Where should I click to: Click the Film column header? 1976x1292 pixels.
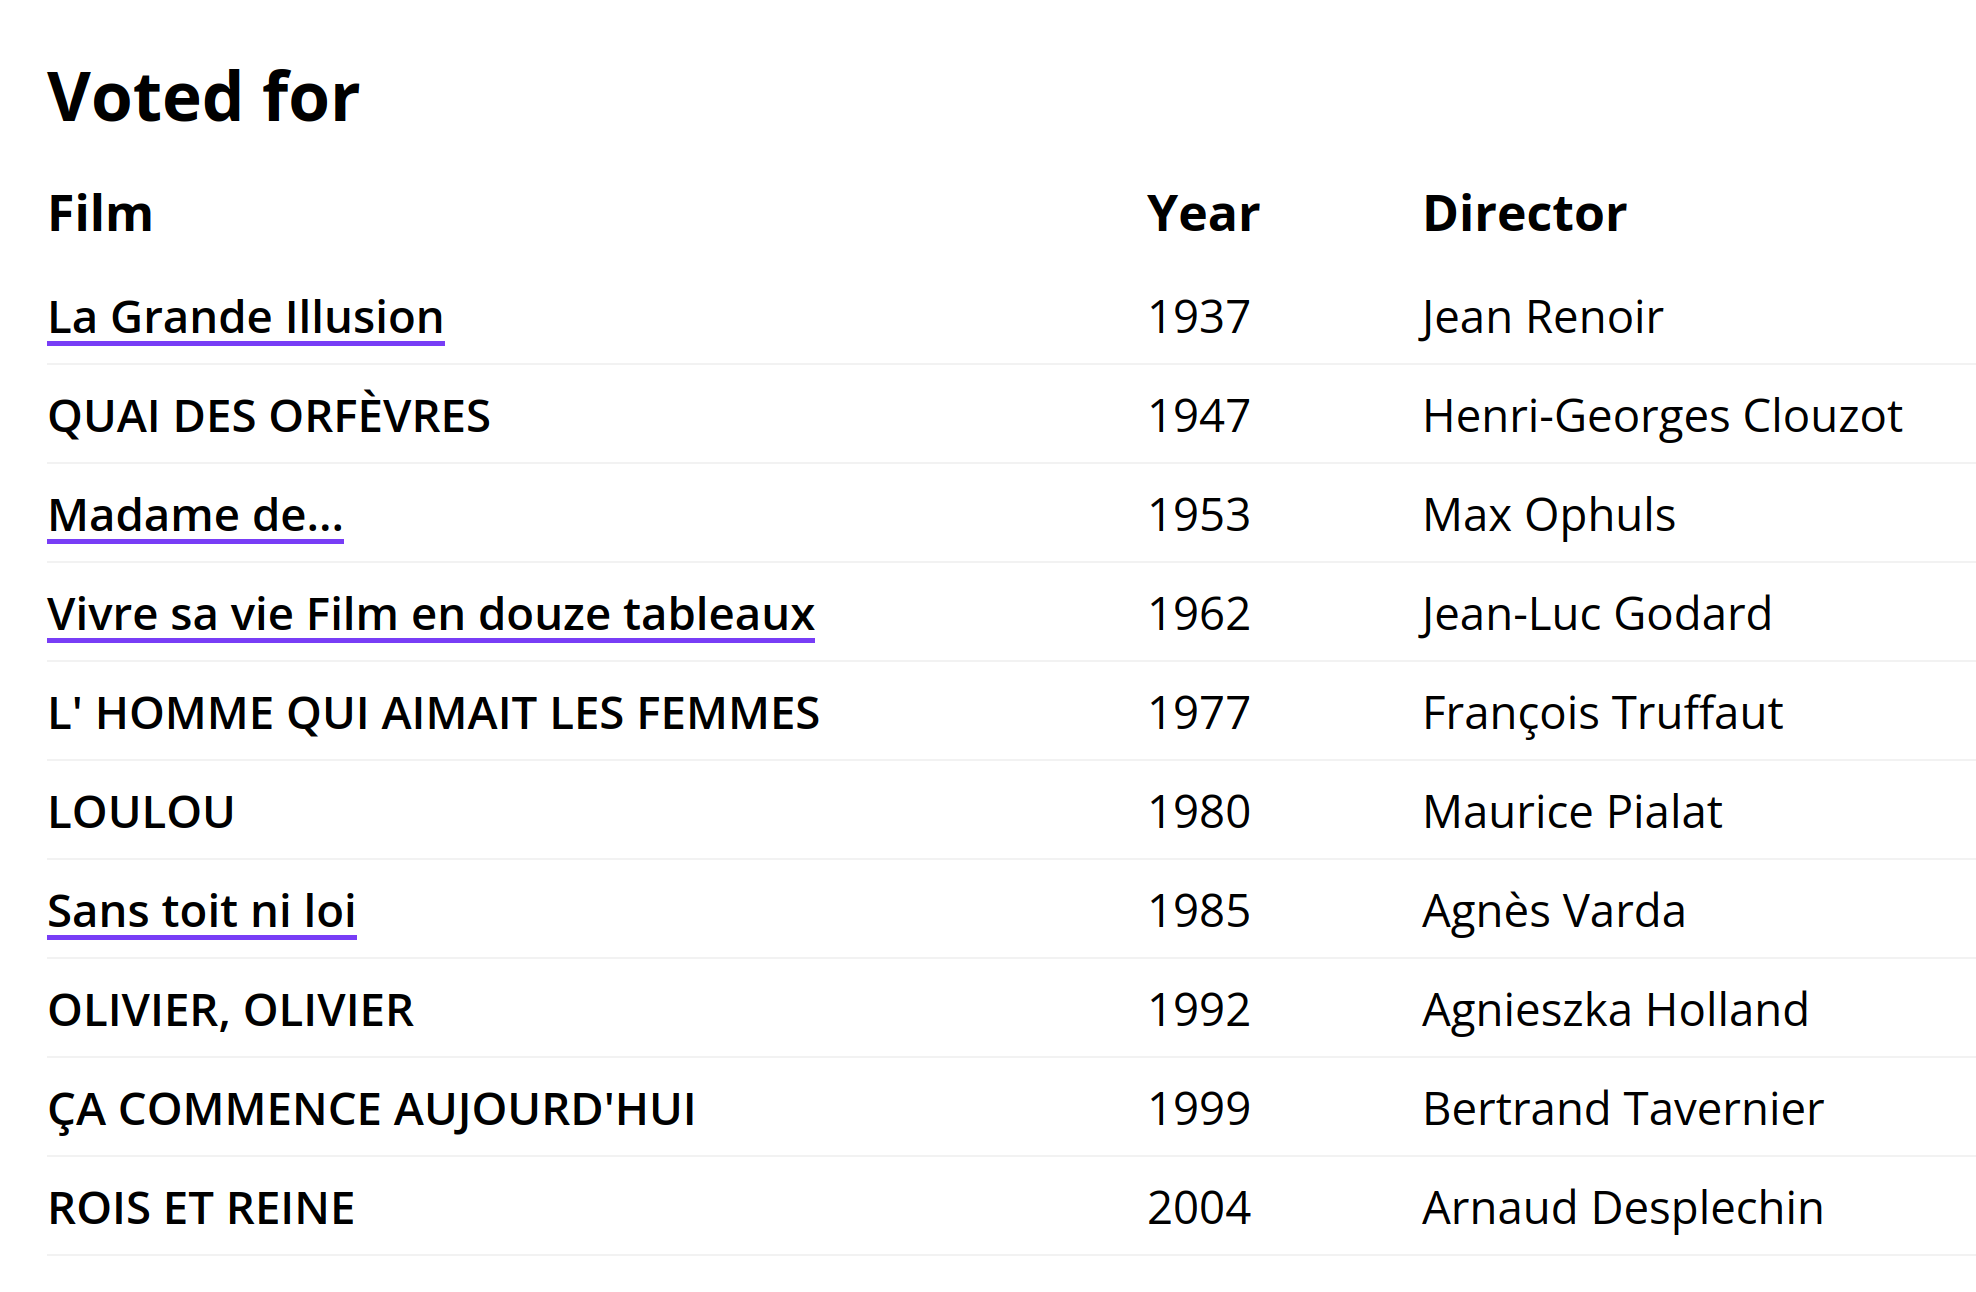[101, 213]
